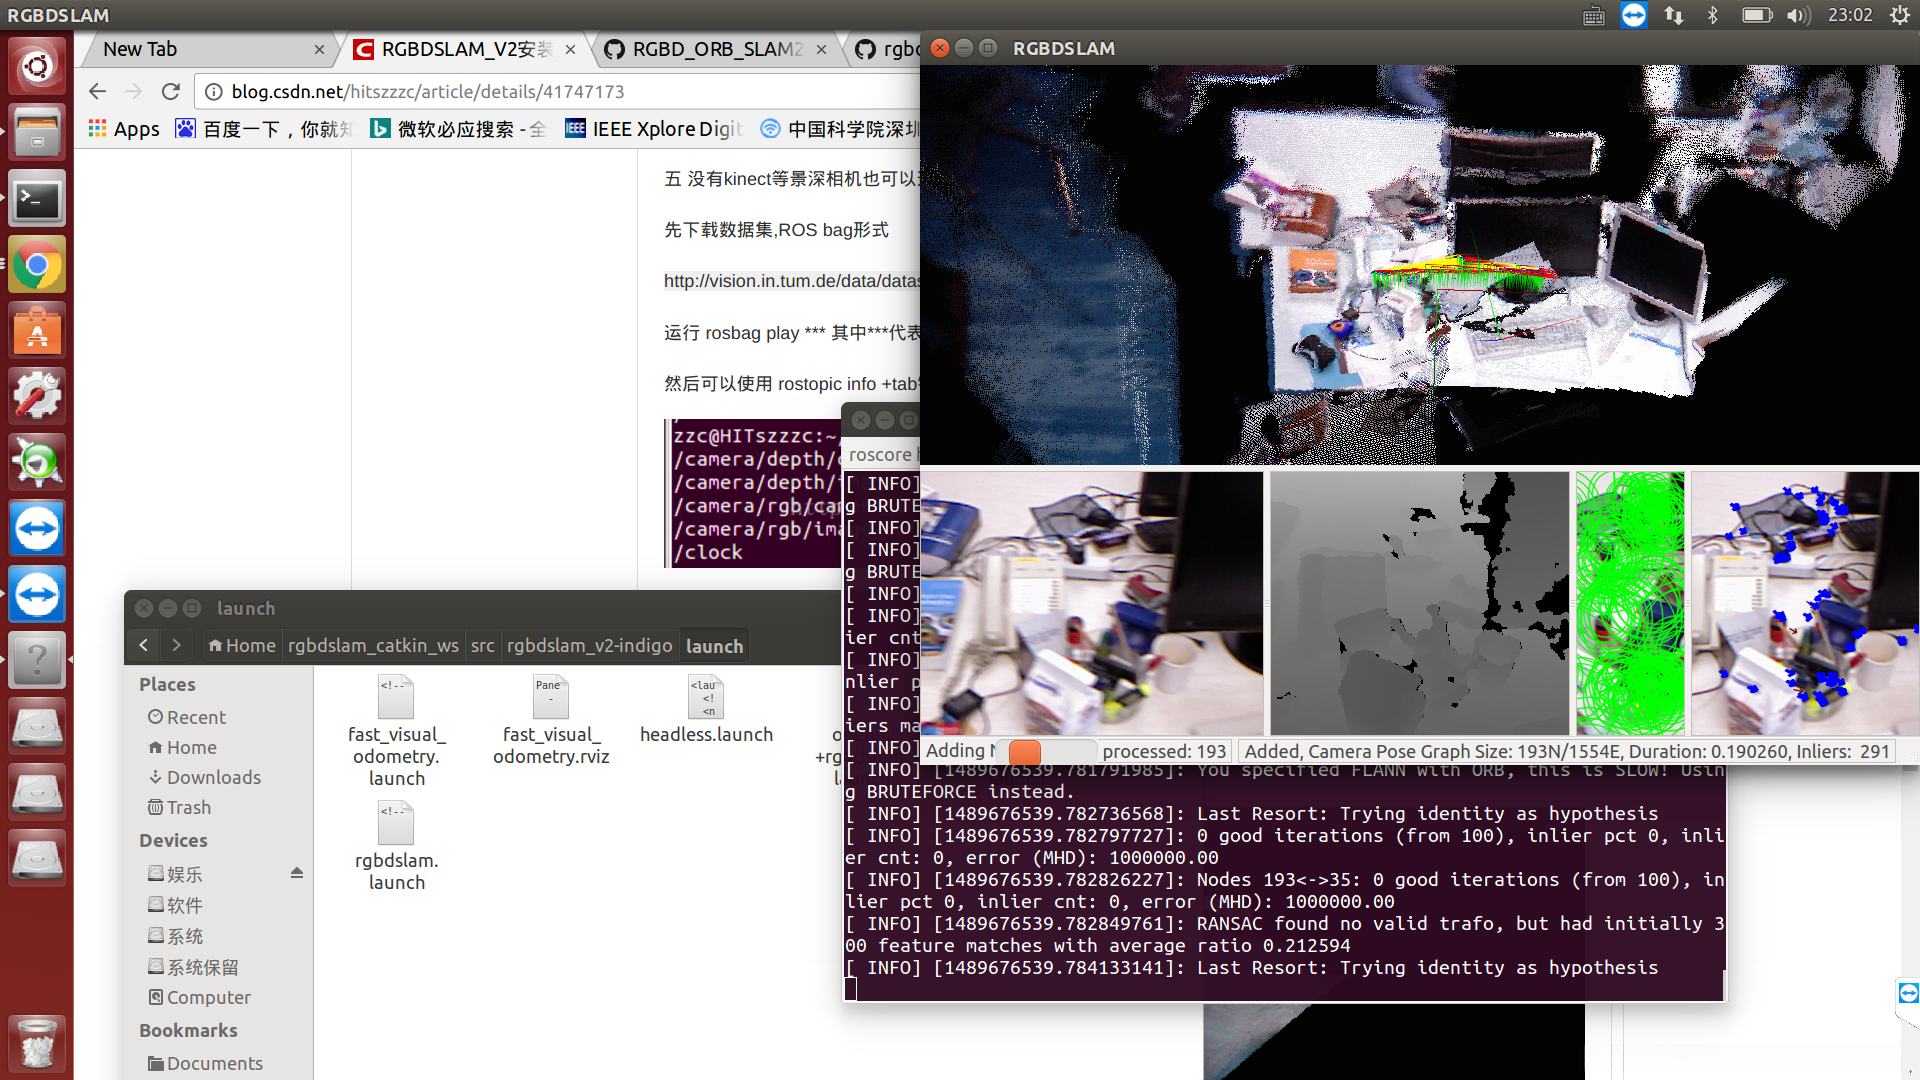The height and width of the screenshot is (1080, 1920).
Task: Open Ubuntu Software Center icon
Action: pyautogui.click(x=37, y=332)
